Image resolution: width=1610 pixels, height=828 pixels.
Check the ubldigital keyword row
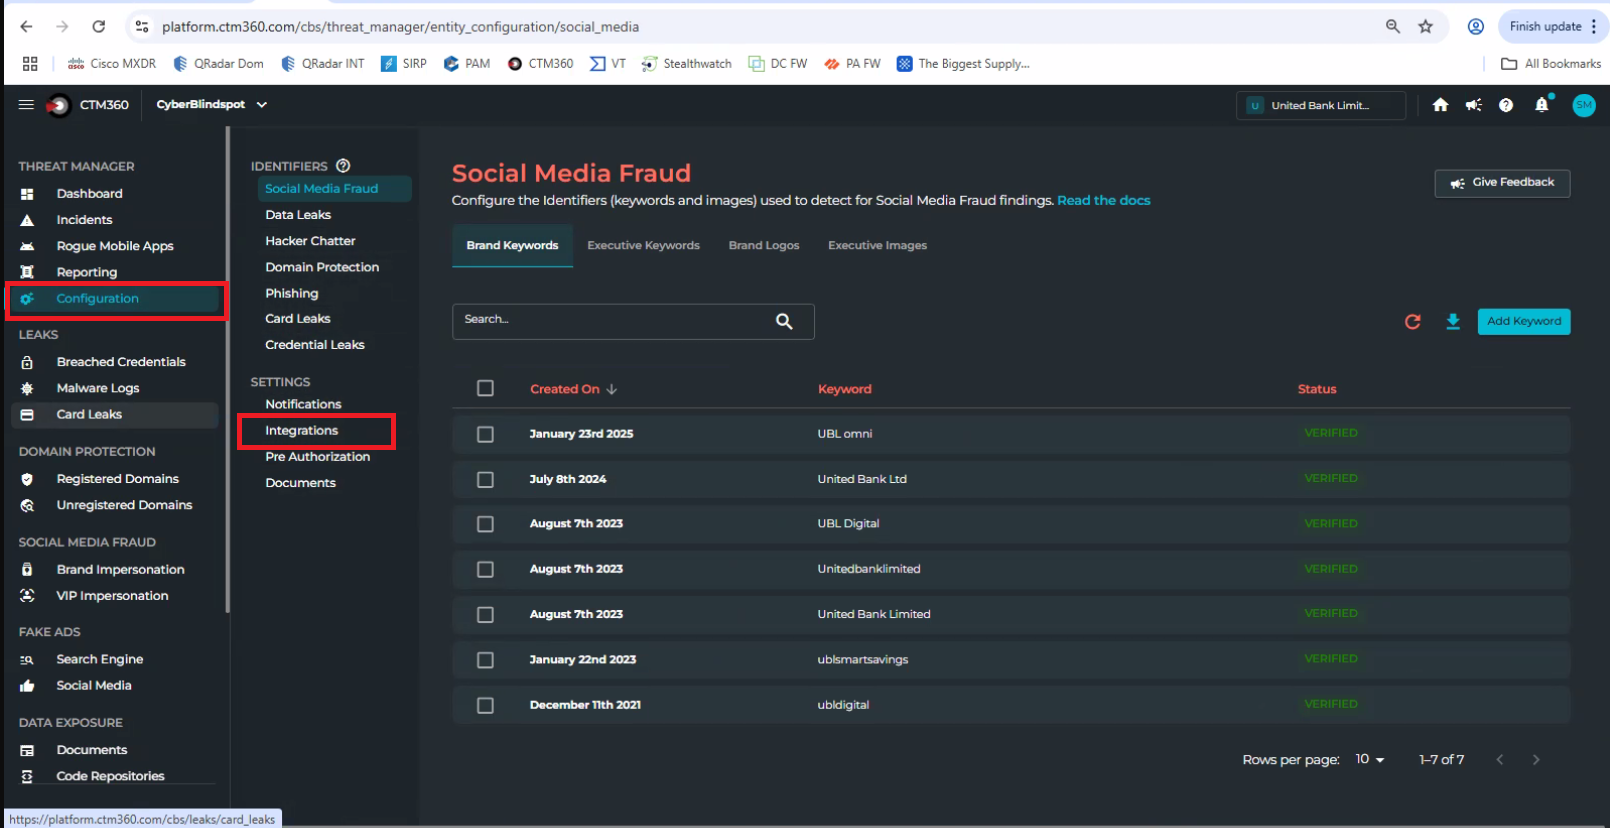[485, 705]
